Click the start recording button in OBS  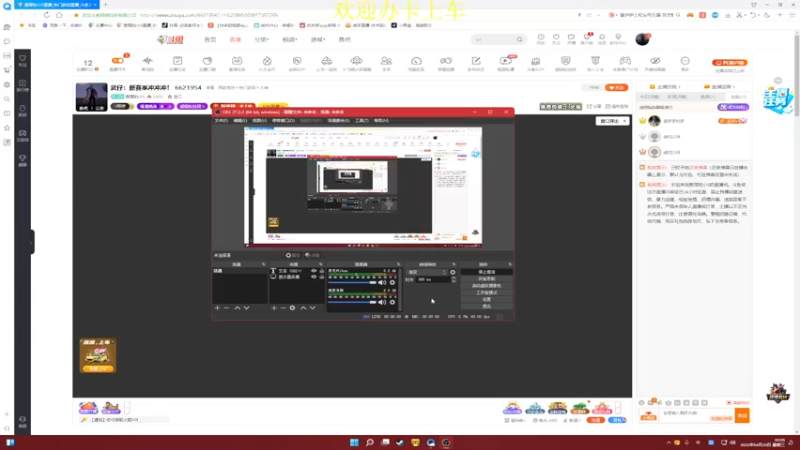pyautogui.click(x=486, y=279)
